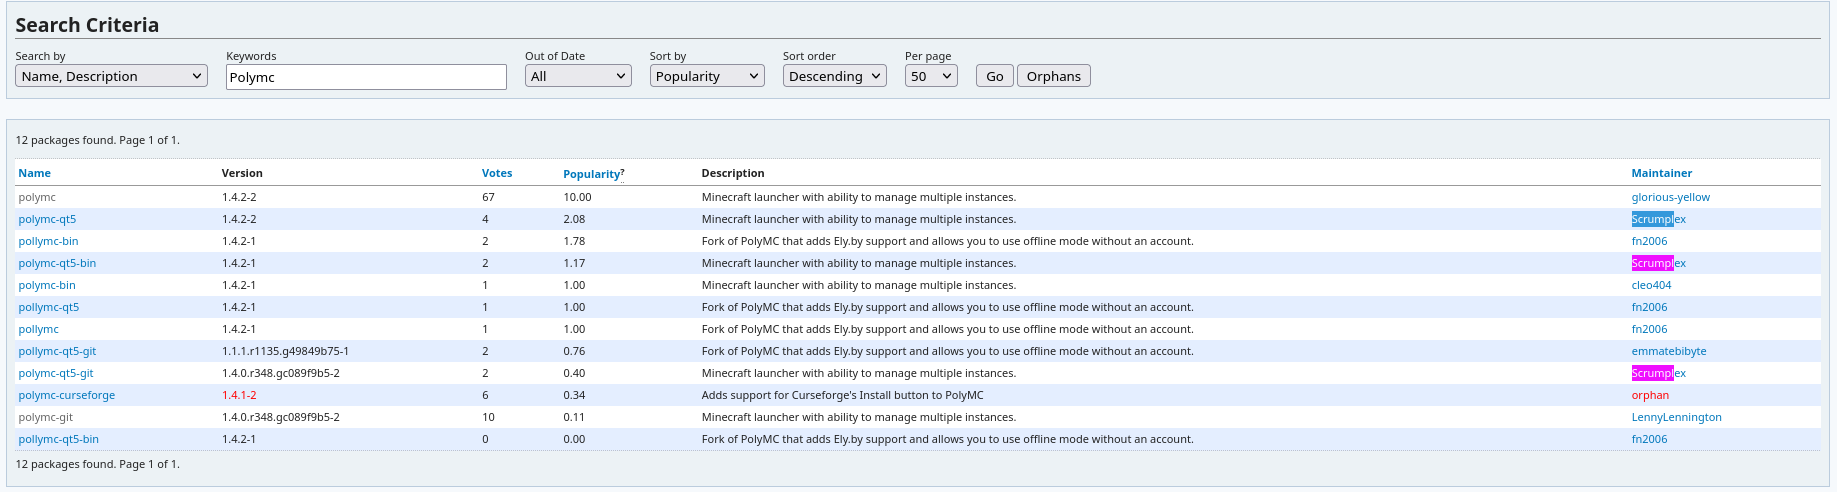The image size is (1837, 492).
Task: Open the polymc-curseforge package link
Action: click(x=66, y=395)
